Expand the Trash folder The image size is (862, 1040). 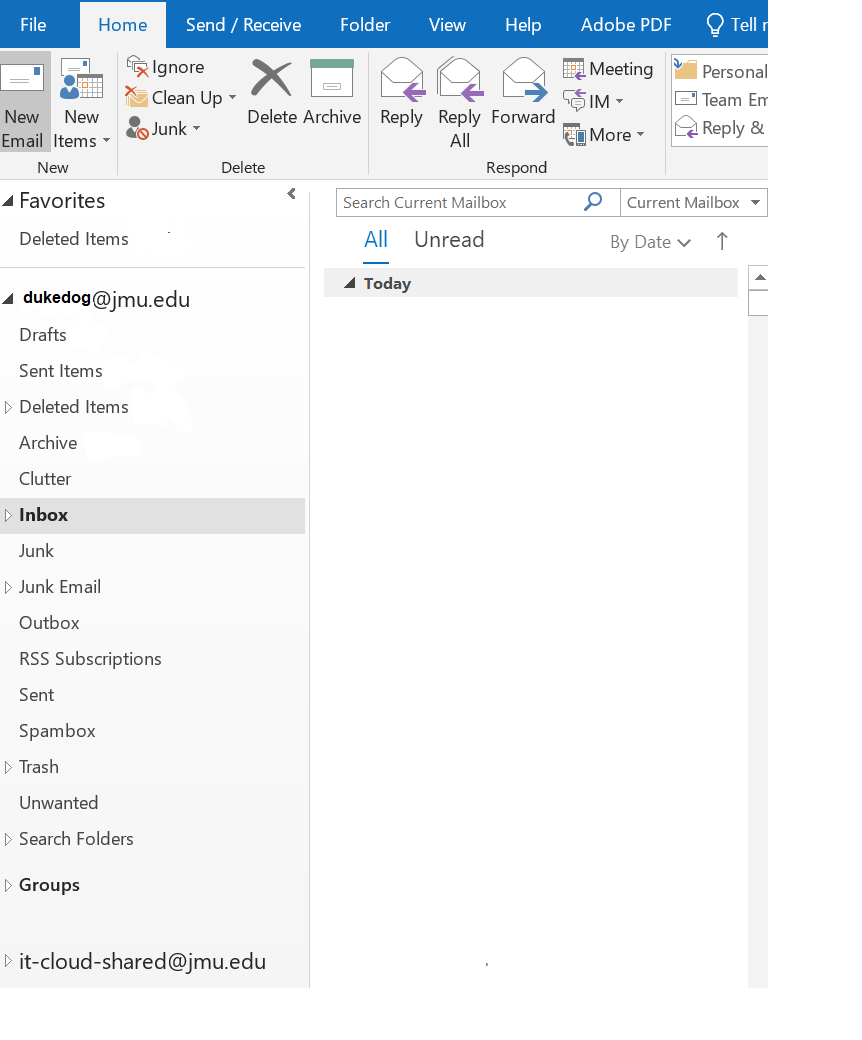(x=8, y=767)
